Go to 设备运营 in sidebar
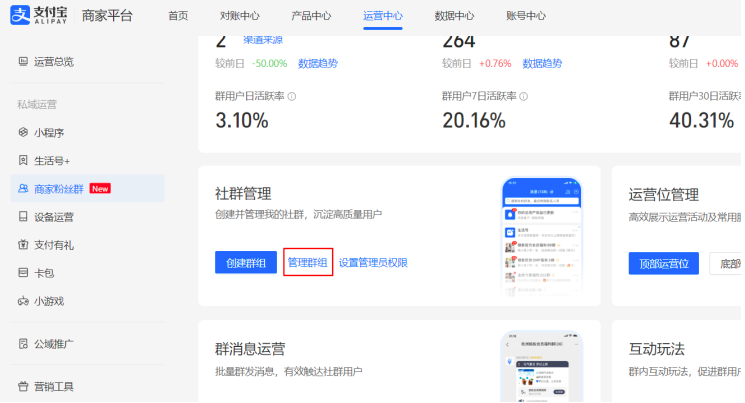Screen dimensions: 745x403 [53, 217]
